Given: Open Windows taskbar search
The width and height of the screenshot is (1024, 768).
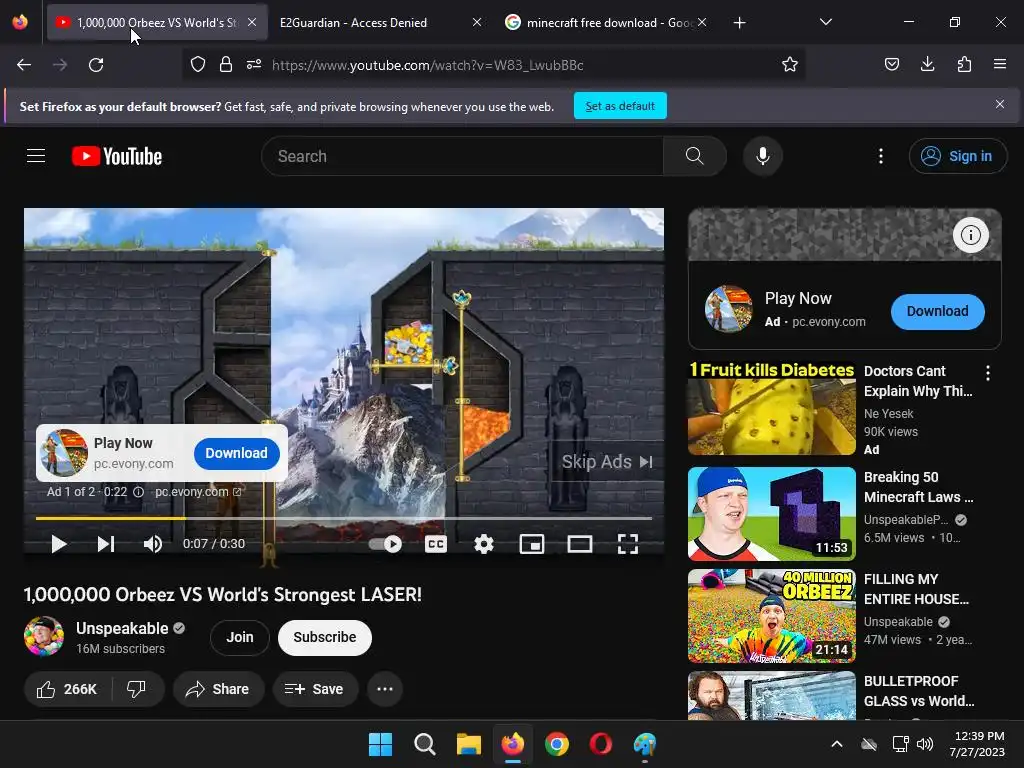Looking at the screenshot, I should point(424,744).
